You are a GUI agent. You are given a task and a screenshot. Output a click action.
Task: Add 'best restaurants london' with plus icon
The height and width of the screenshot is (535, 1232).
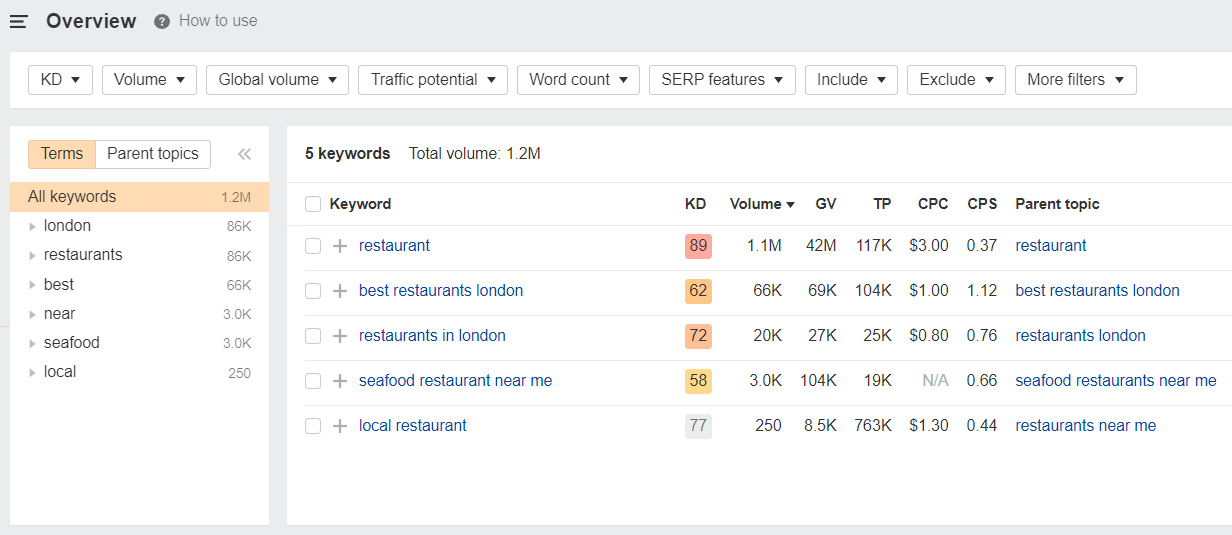[340, 291]
